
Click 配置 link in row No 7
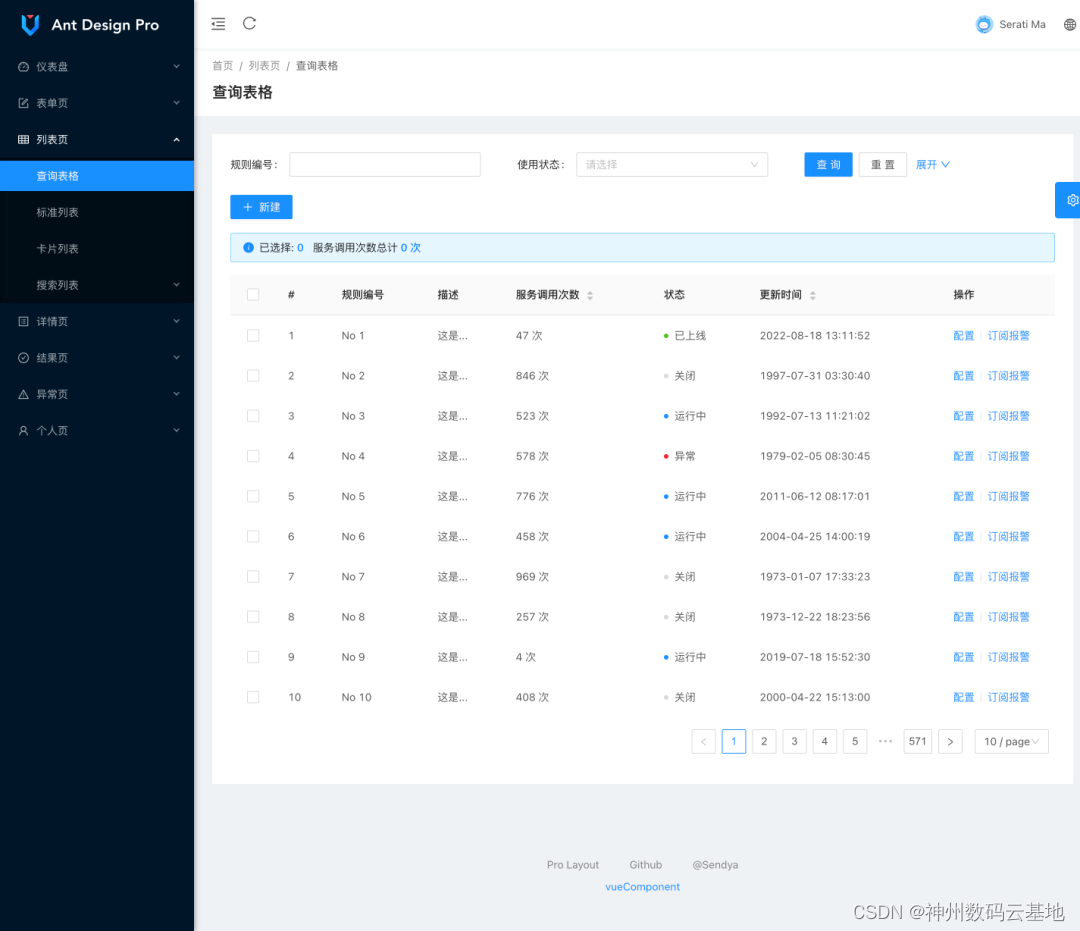pyautogui.click(x=964, y=576)
